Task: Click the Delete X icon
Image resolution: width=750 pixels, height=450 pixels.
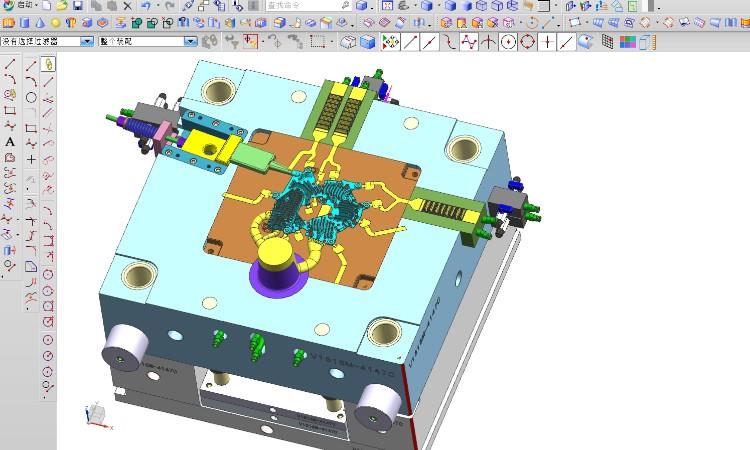Action: (x=127, y=6)
